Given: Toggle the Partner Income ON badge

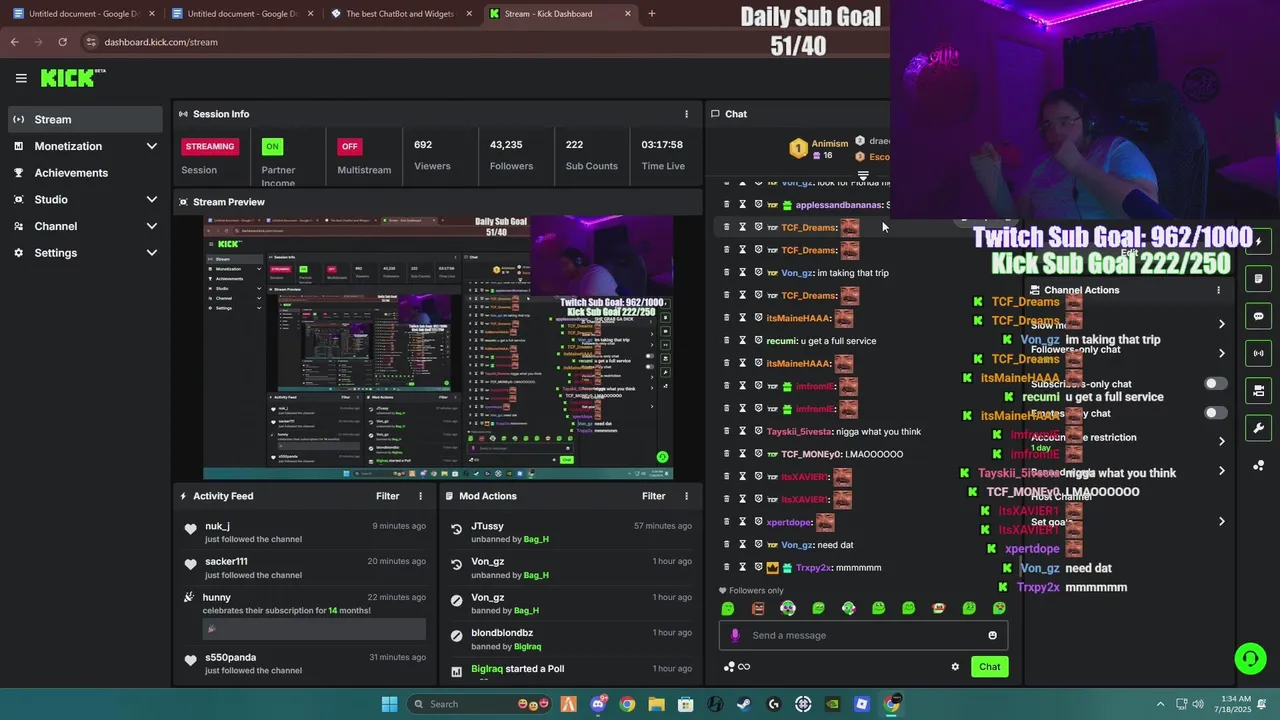Looking at the screenshot, I should [x=271, y=146].
